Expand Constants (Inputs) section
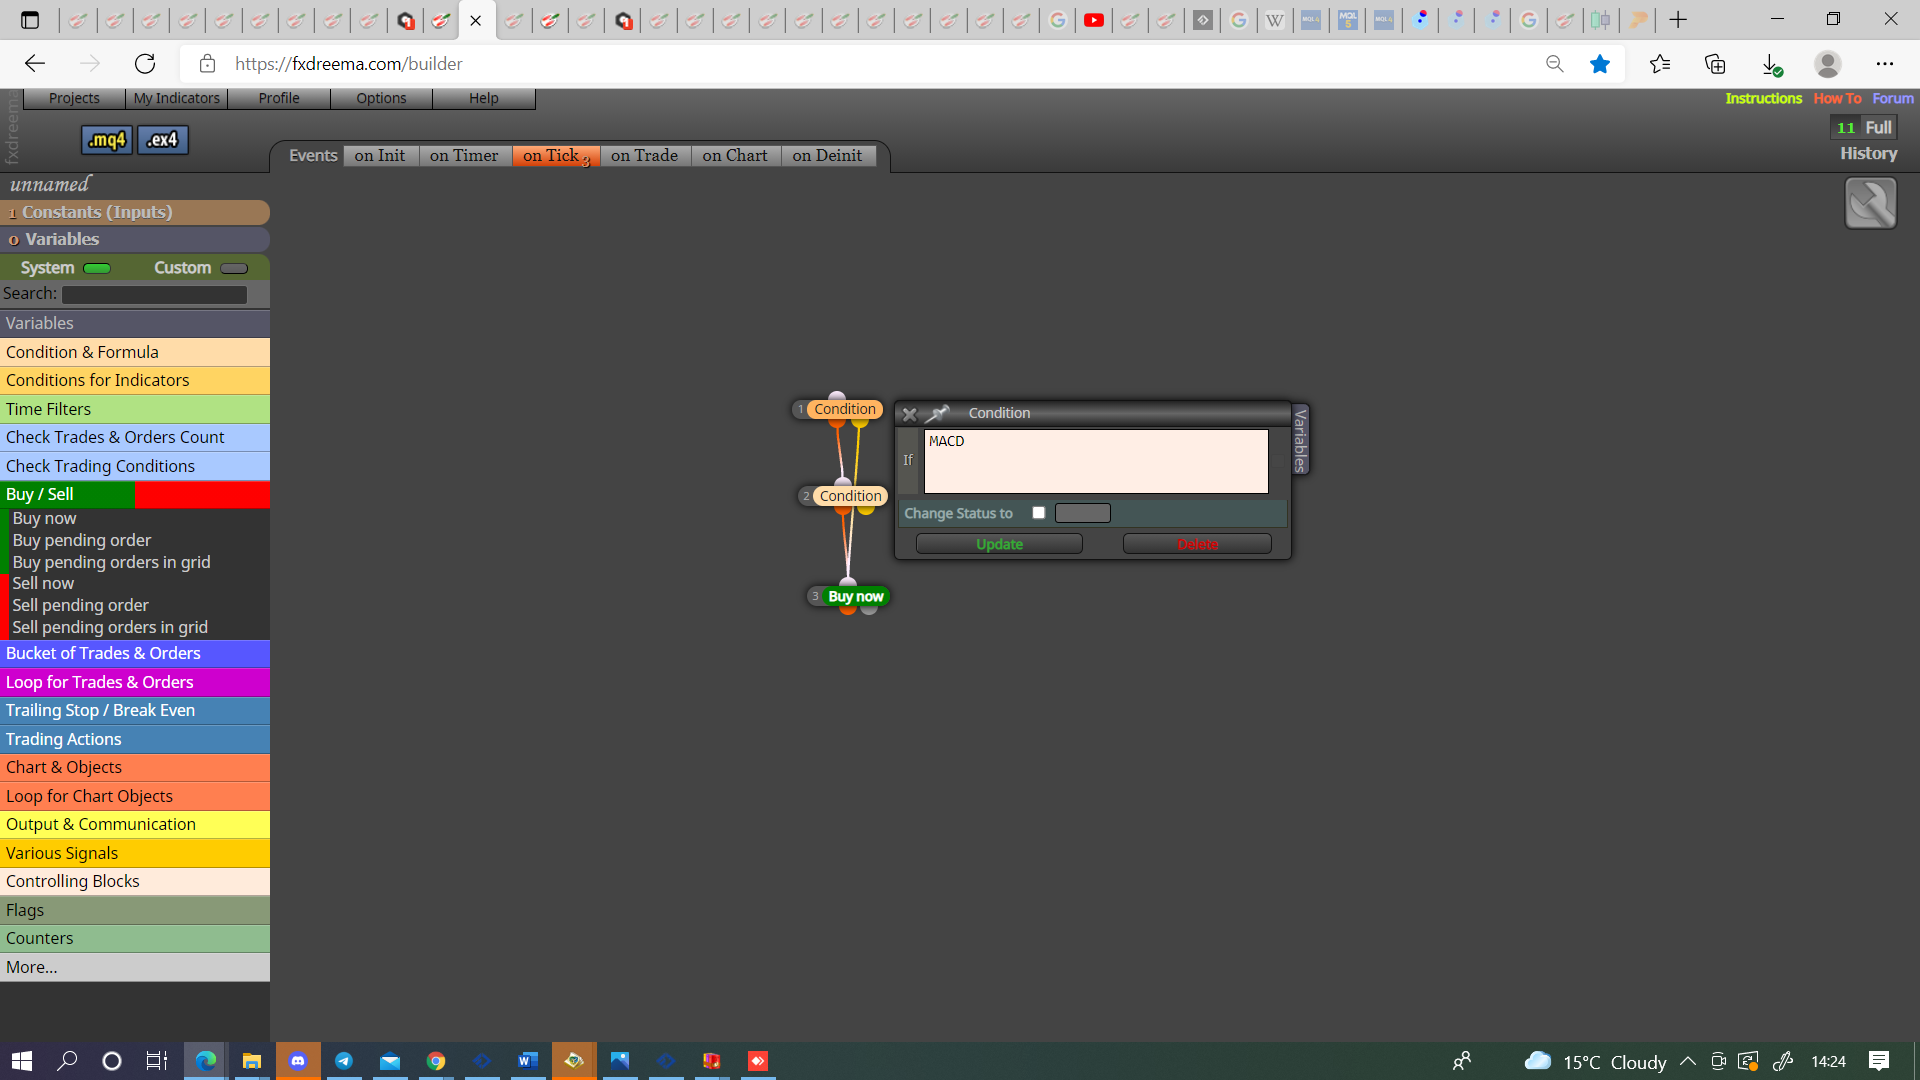 point(135,212)
